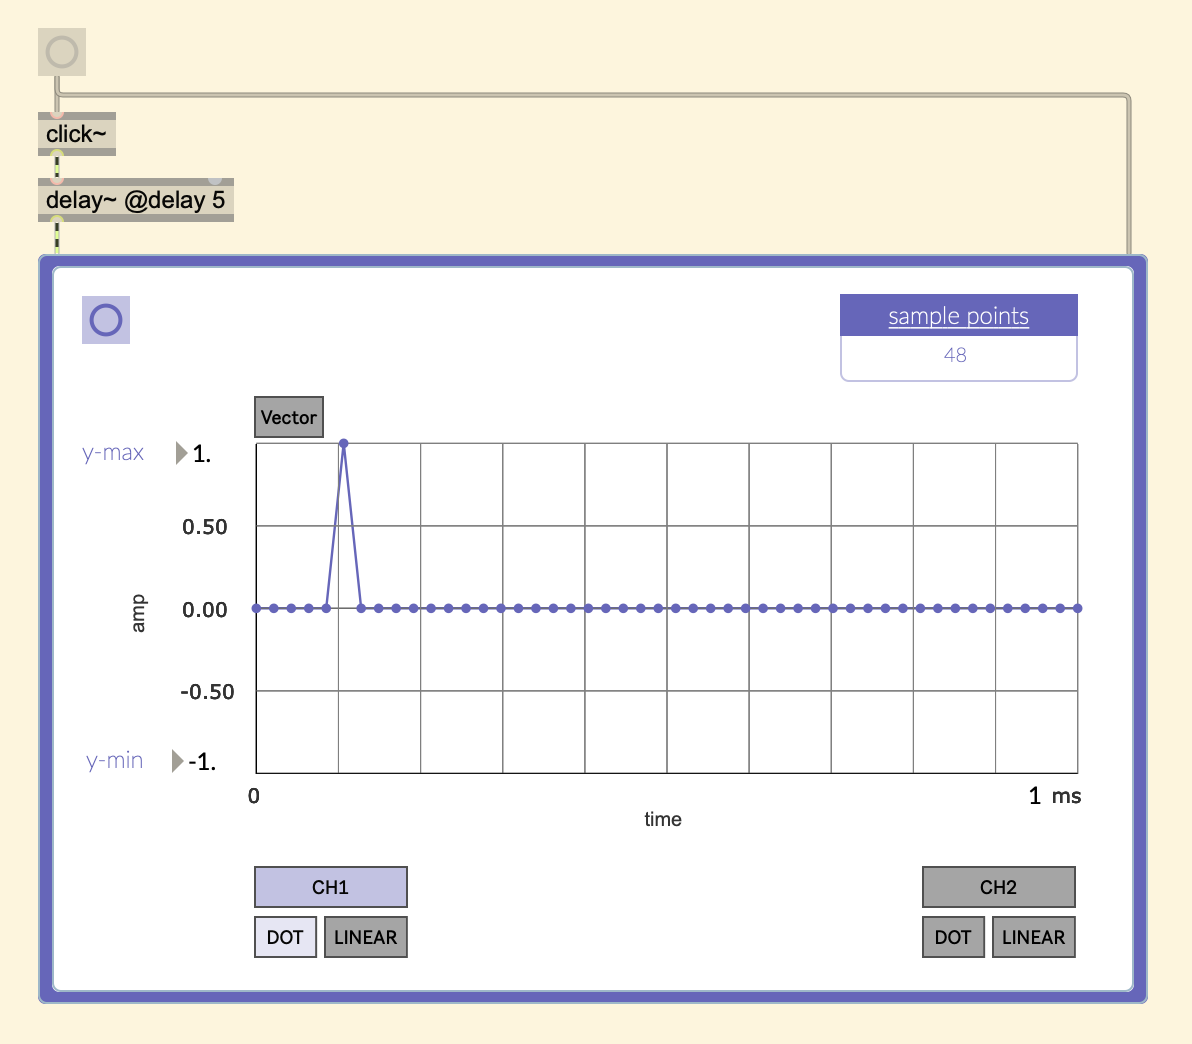Click the y-max label

(x=113, y=452)
